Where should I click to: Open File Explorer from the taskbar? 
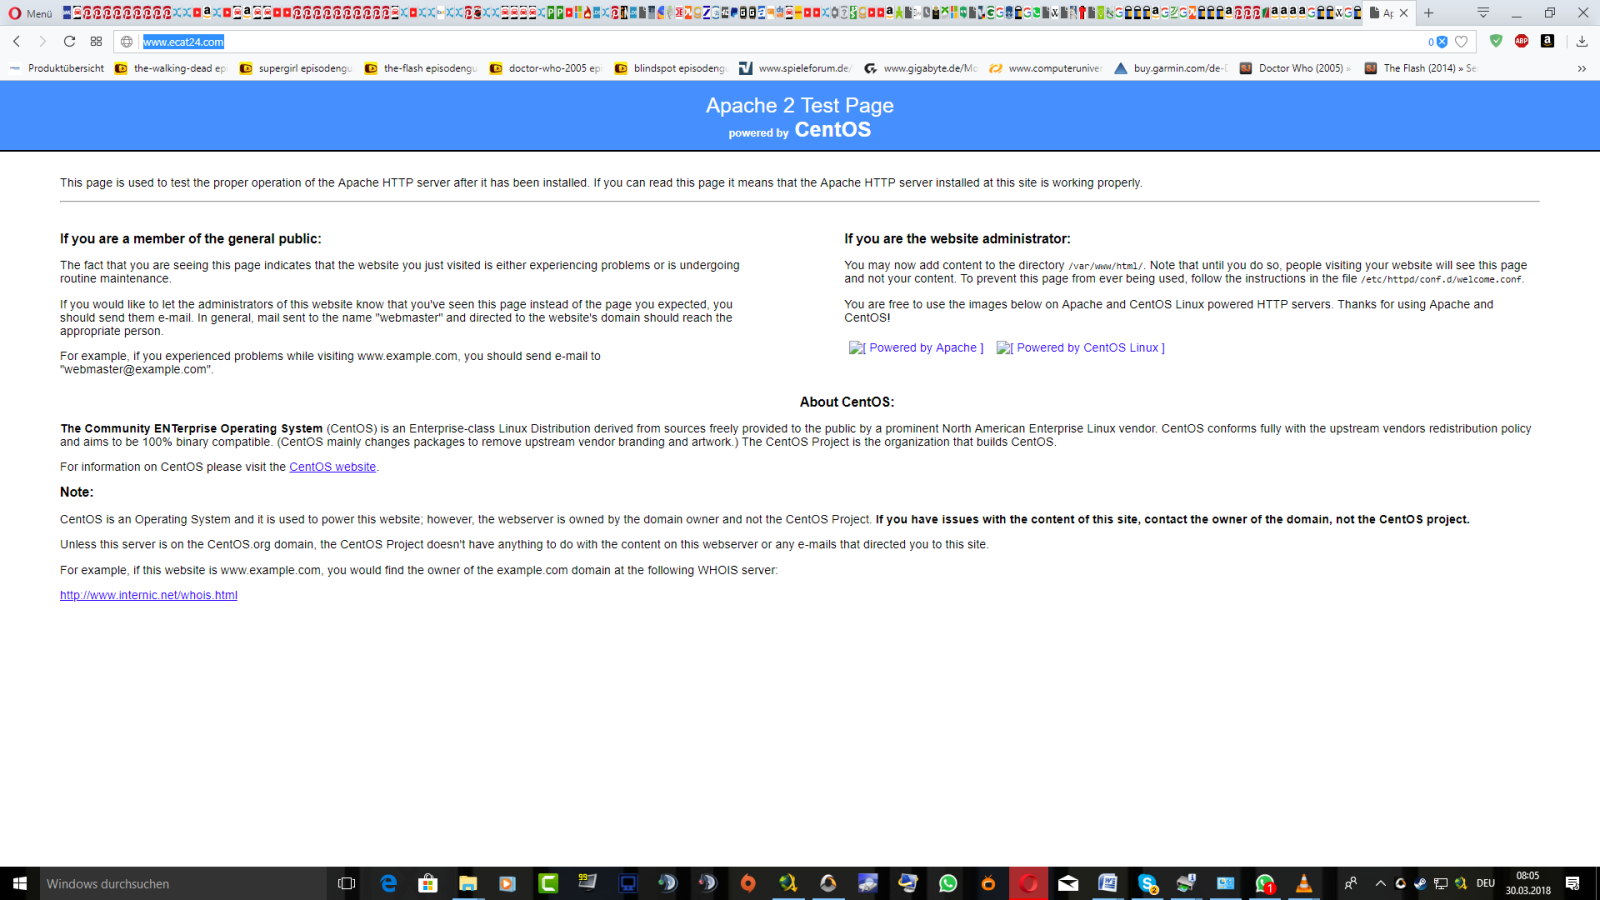(x=468, y=883)
